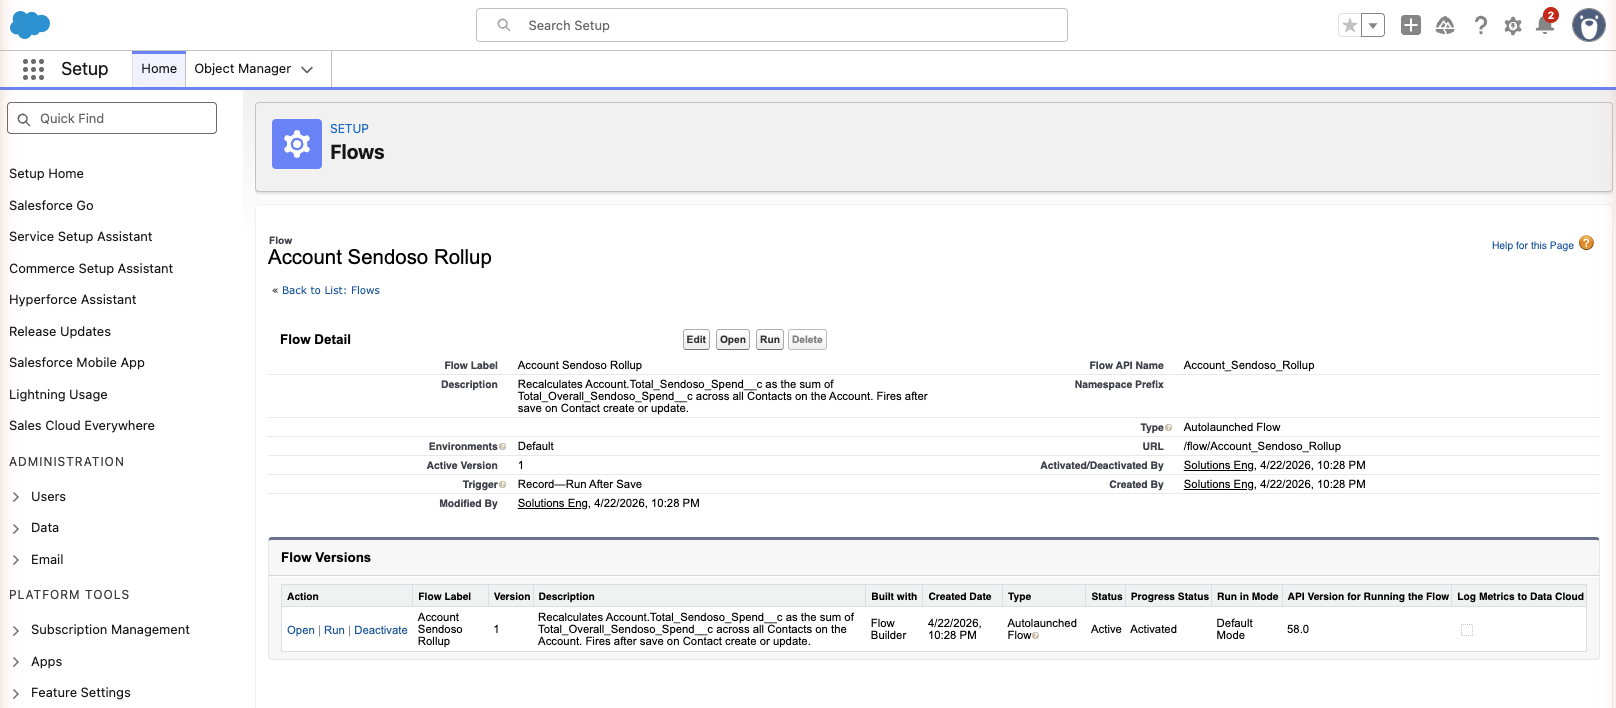This screenshot has height=708, width=1616.
Task: Open the user profile avatar
Action: coord(1588,25)
